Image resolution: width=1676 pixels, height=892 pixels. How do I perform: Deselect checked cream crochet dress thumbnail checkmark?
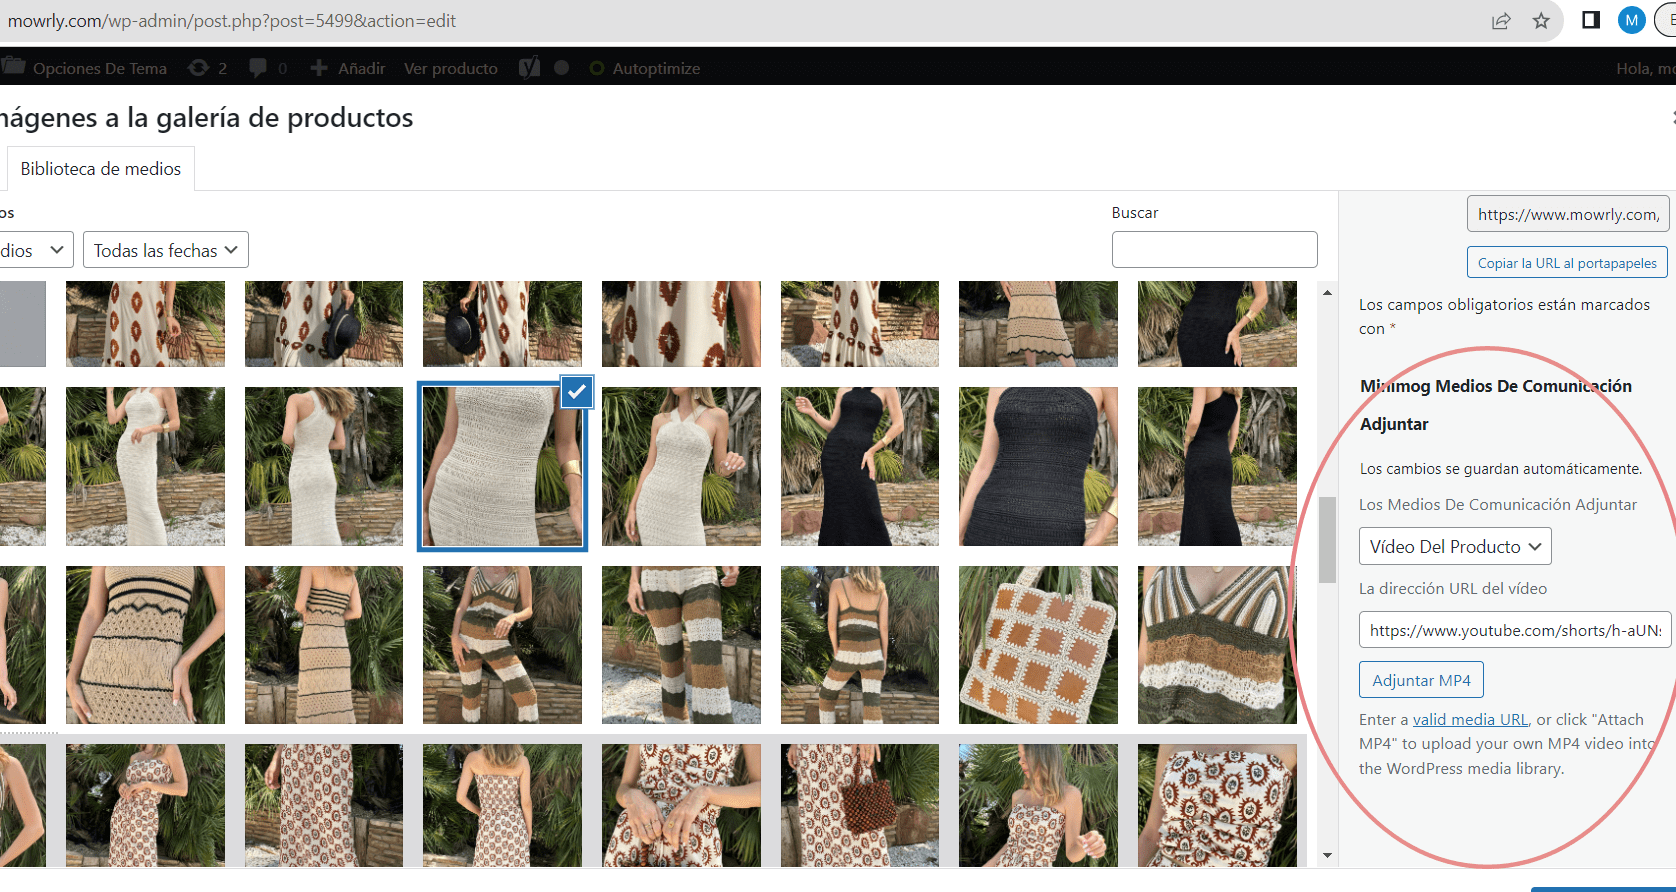[x=577, y=392]
